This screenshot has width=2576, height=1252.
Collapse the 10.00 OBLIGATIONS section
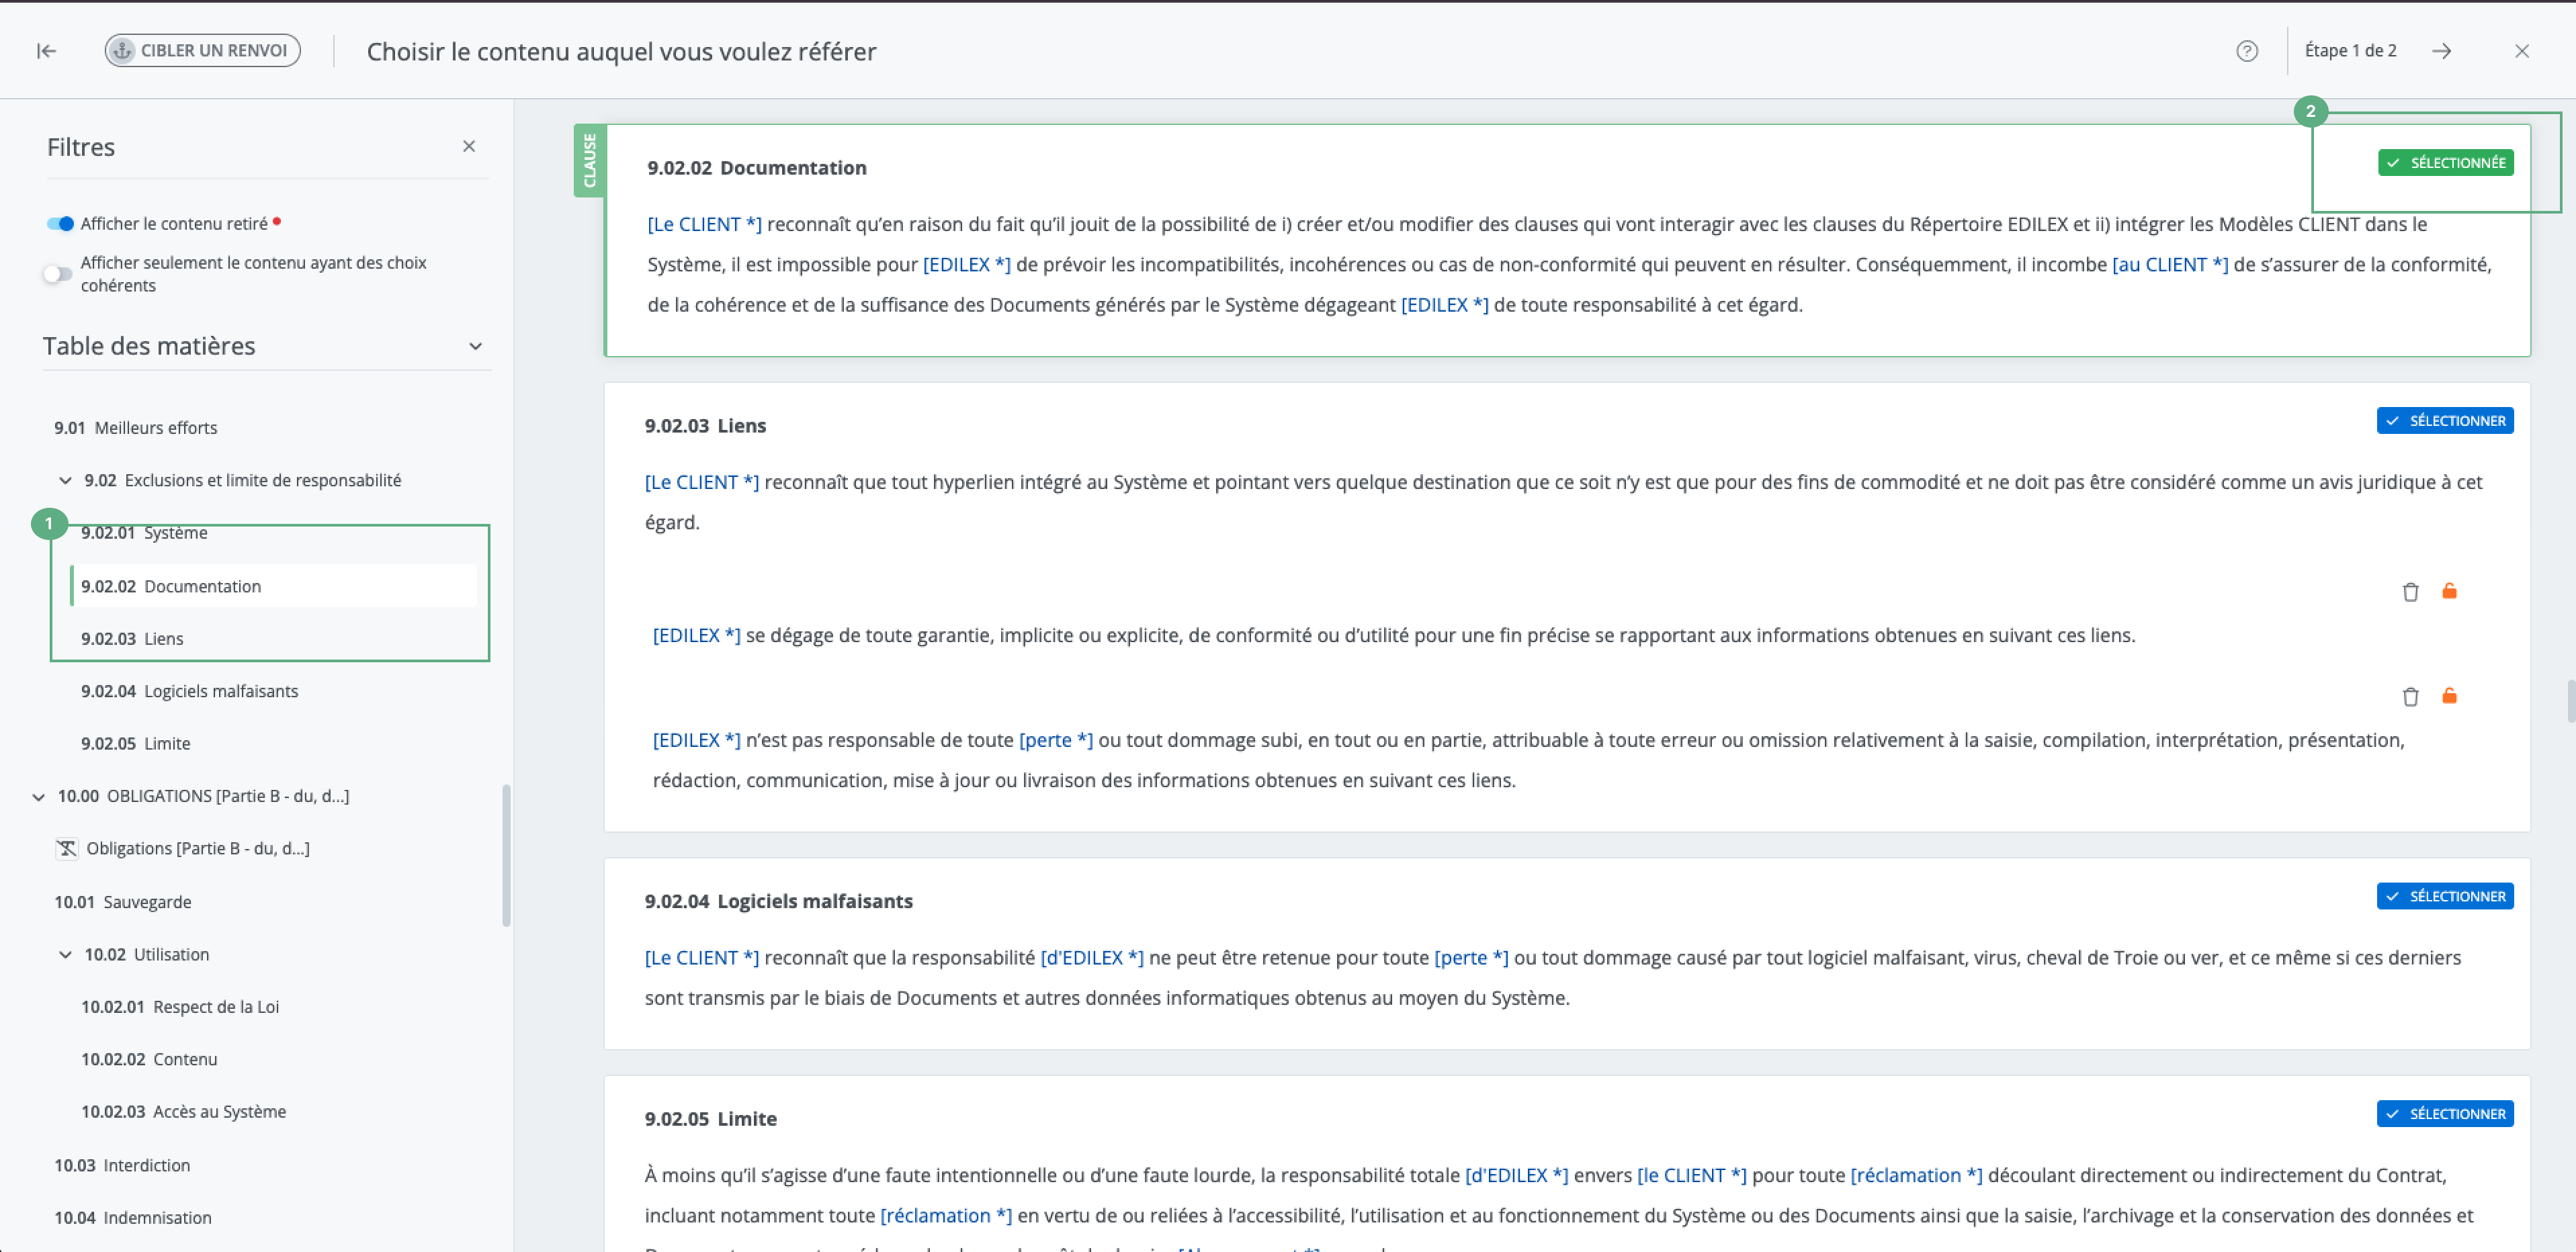point(38,797)
